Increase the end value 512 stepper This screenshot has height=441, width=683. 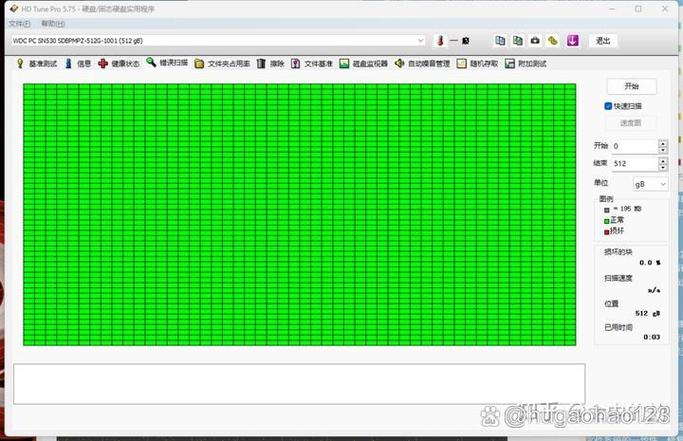pyautogui.click(x=663, y=160)
